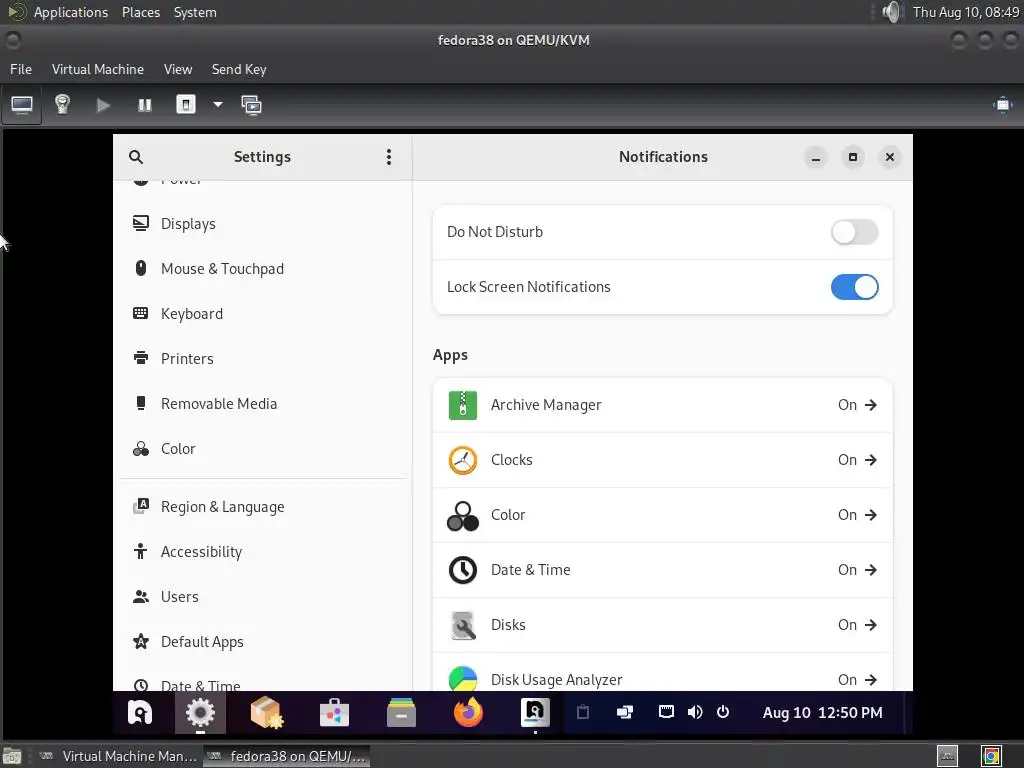
Task: Launch the software installer package icon
Action: [x=267, y=712]
